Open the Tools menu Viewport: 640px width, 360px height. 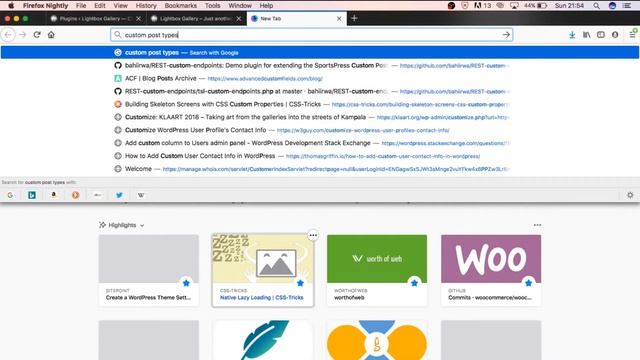pos(212,6)
